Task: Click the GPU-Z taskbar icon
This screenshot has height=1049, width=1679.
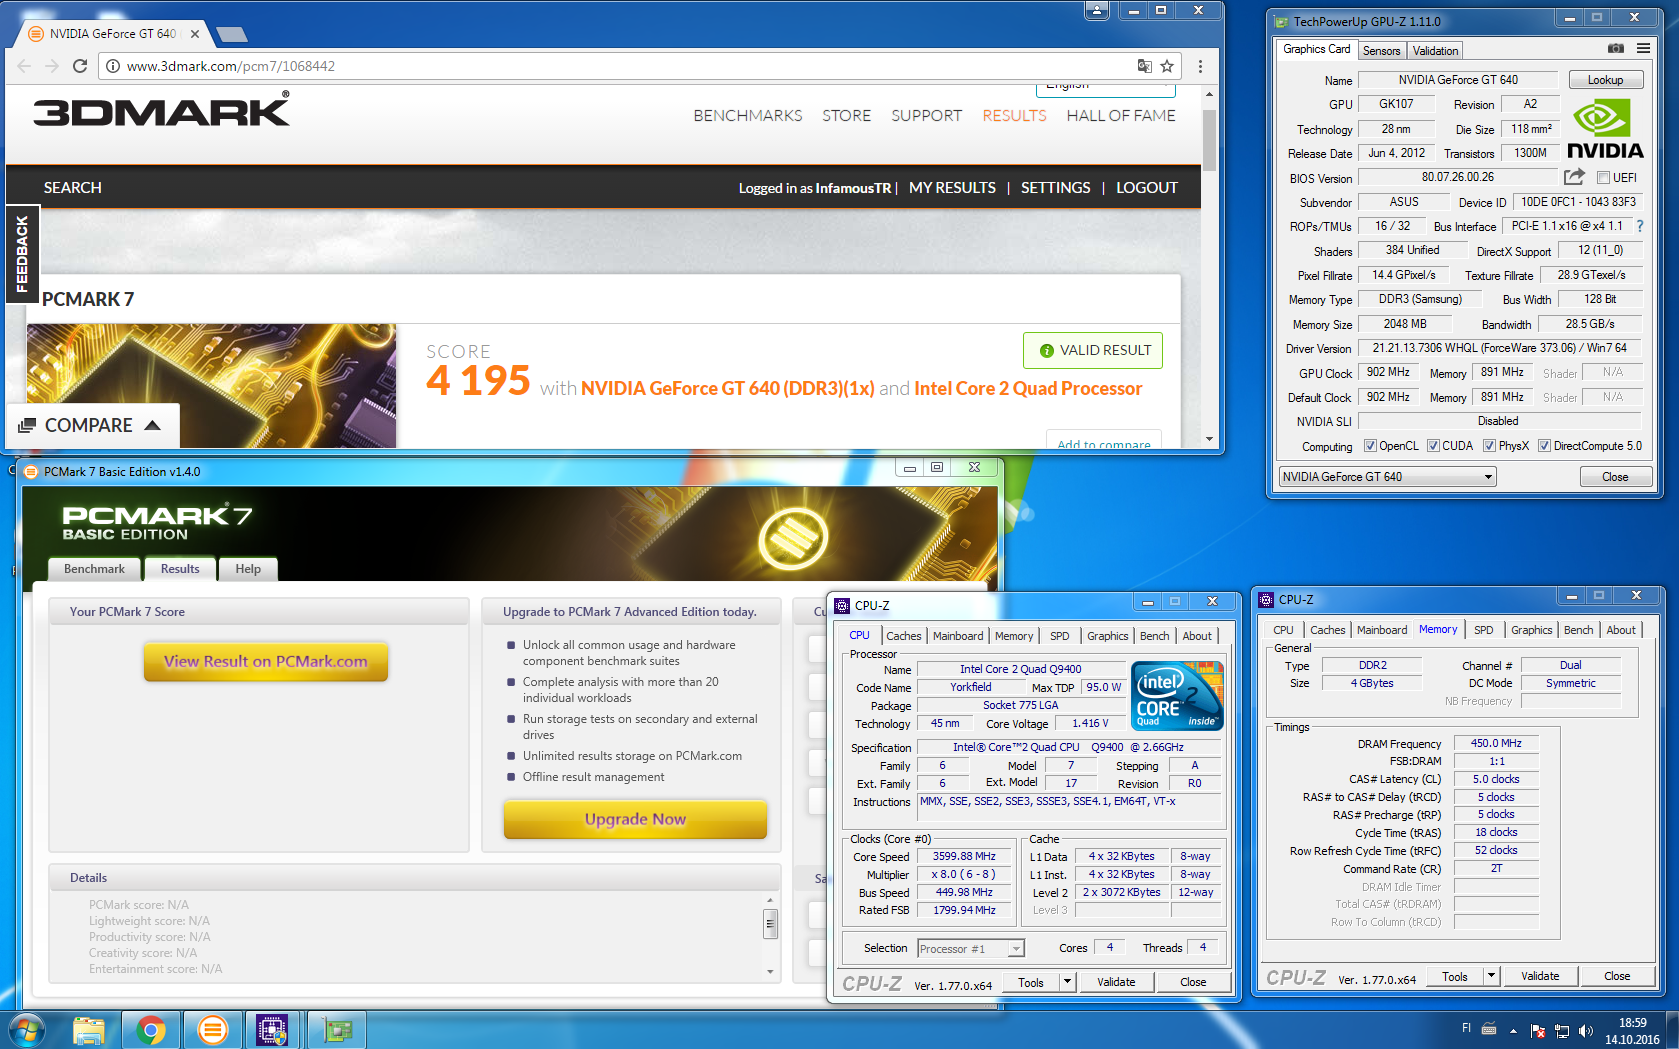Action: pos(337,1029)
